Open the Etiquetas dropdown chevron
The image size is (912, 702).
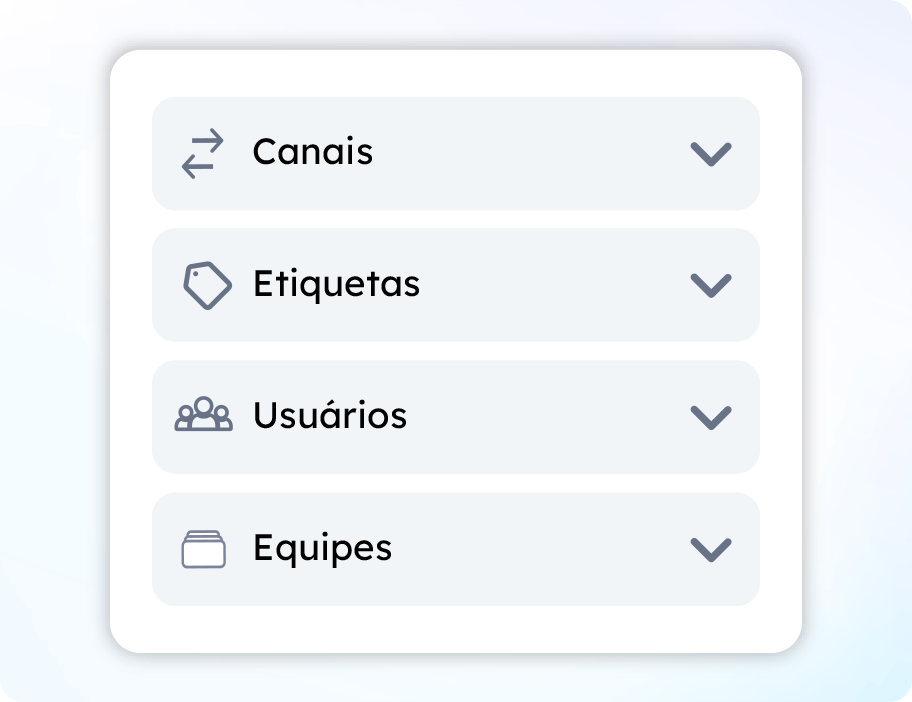711,285
